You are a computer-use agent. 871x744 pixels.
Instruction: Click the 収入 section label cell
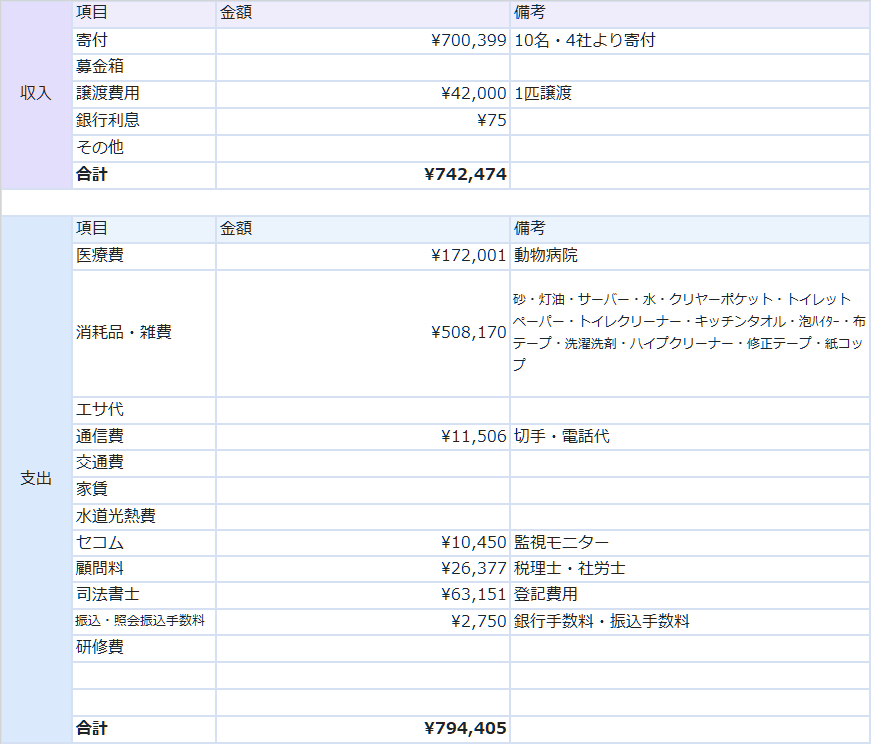(36, 94)
